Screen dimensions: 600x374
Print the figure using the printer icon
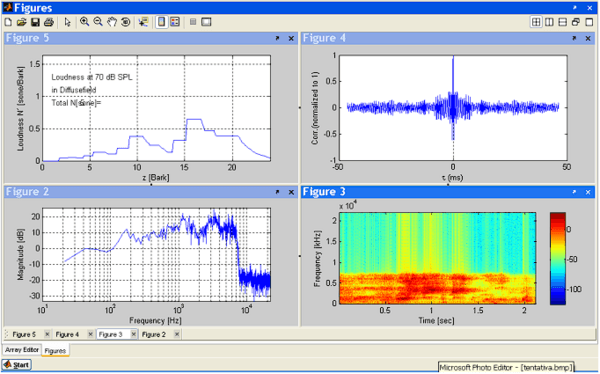coord(49,22)
